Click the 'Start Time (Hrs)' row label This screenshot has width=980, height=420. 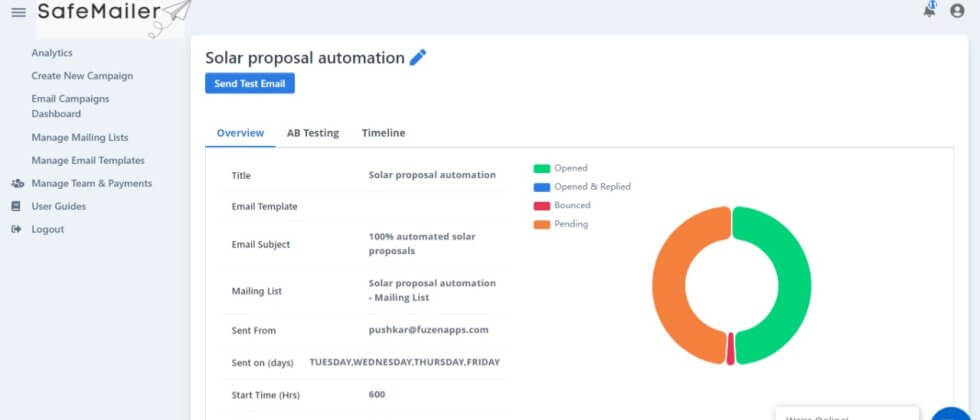tap(265, 396)
